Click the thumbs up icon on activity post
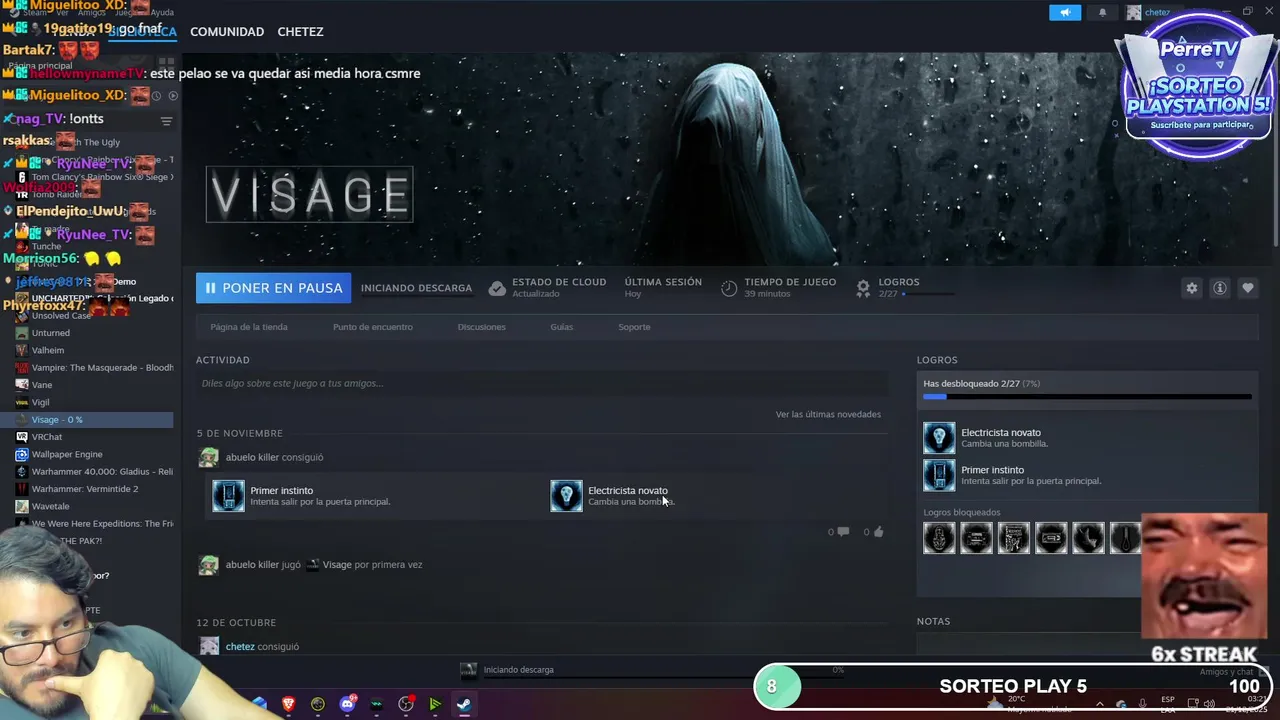Viewport: 1280px width, 720px height. click(878, 532)
